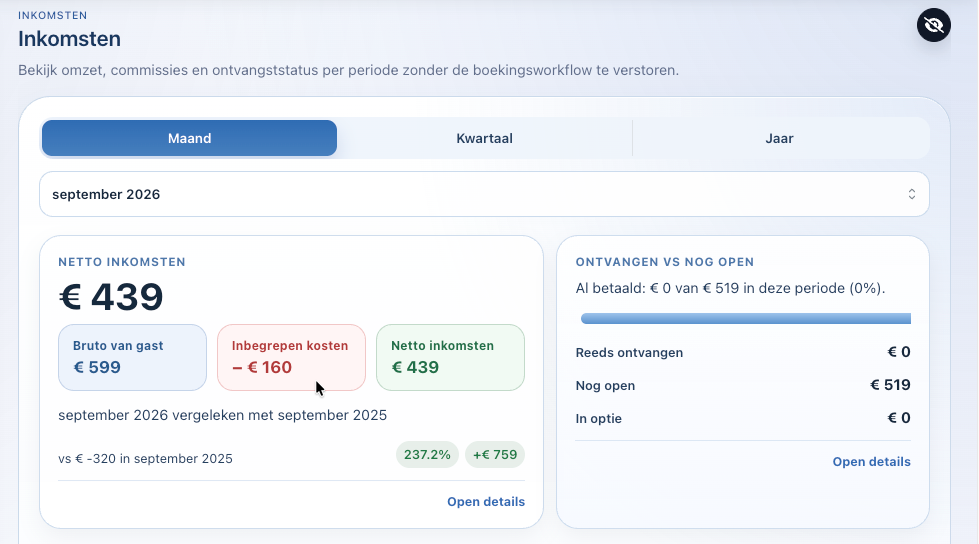Click the period dropdown up-down chevron arrows
This screenshot has width=979, height=544.
click(x=912, y=194)
